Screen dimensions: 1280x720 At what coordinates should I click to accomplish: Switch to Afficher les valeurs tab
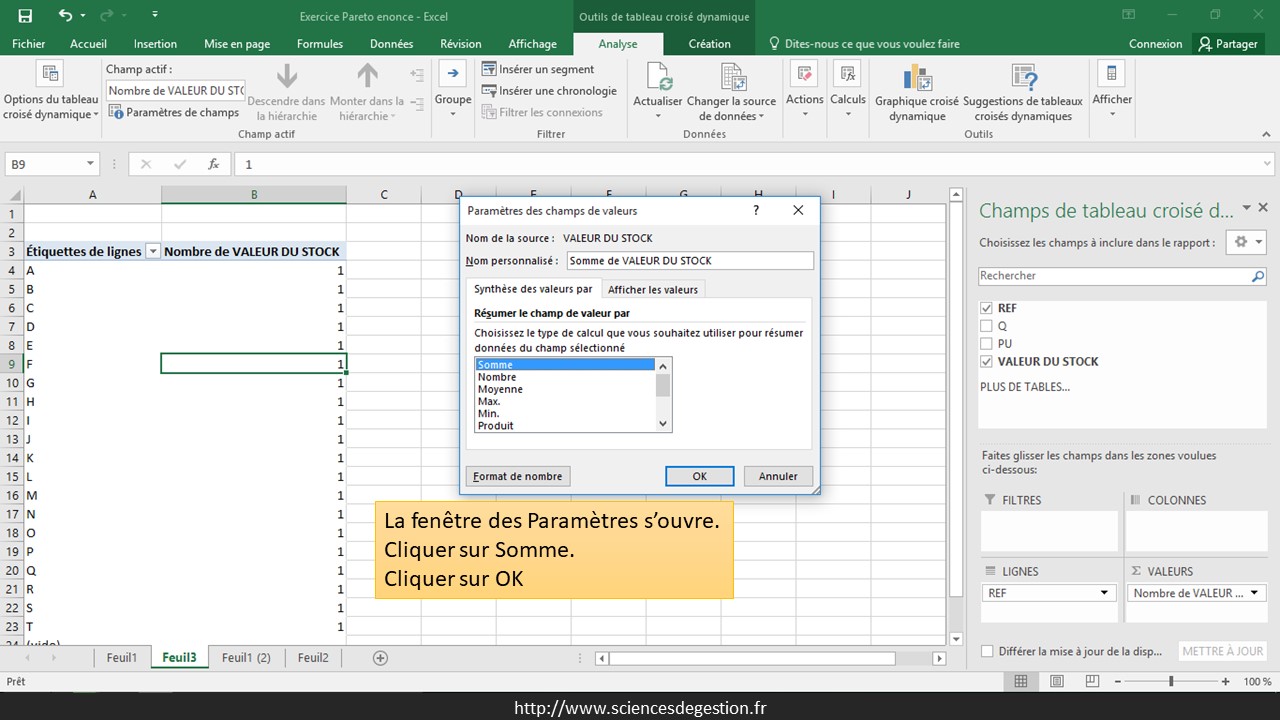pos(652,289)
